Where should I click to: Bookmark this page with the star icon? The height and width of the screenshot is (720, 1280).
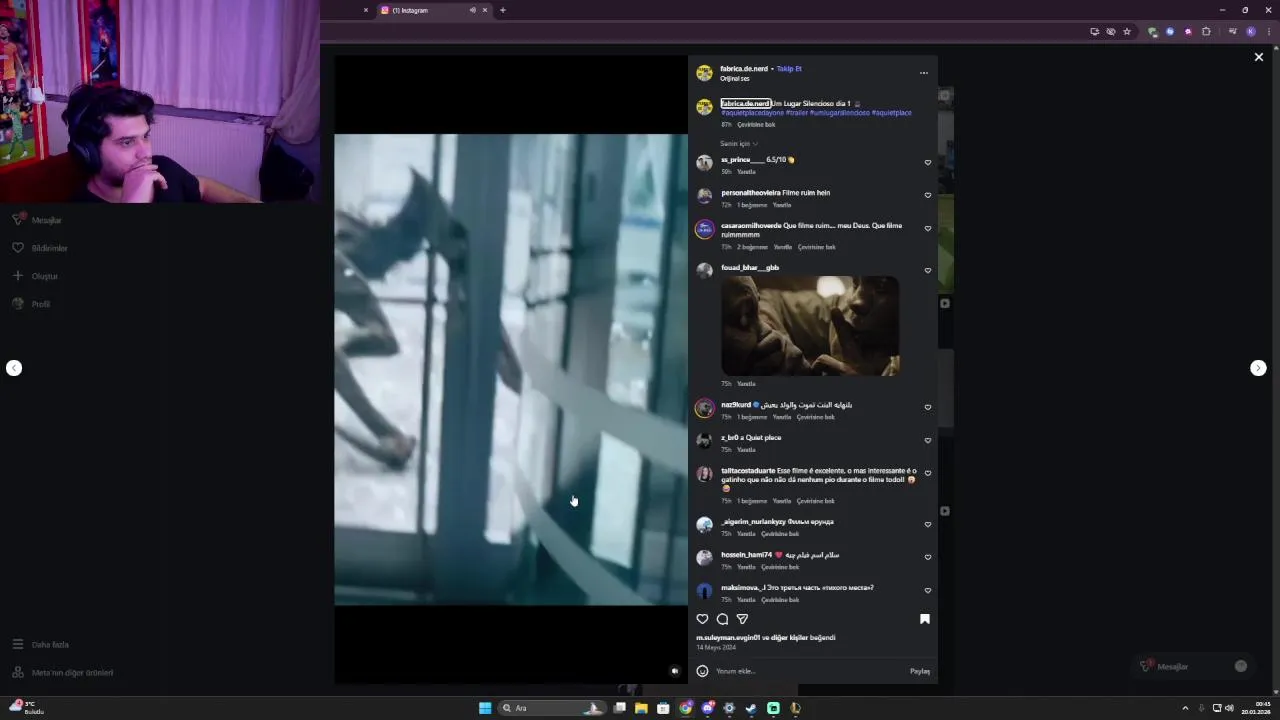coord(1127,32)
